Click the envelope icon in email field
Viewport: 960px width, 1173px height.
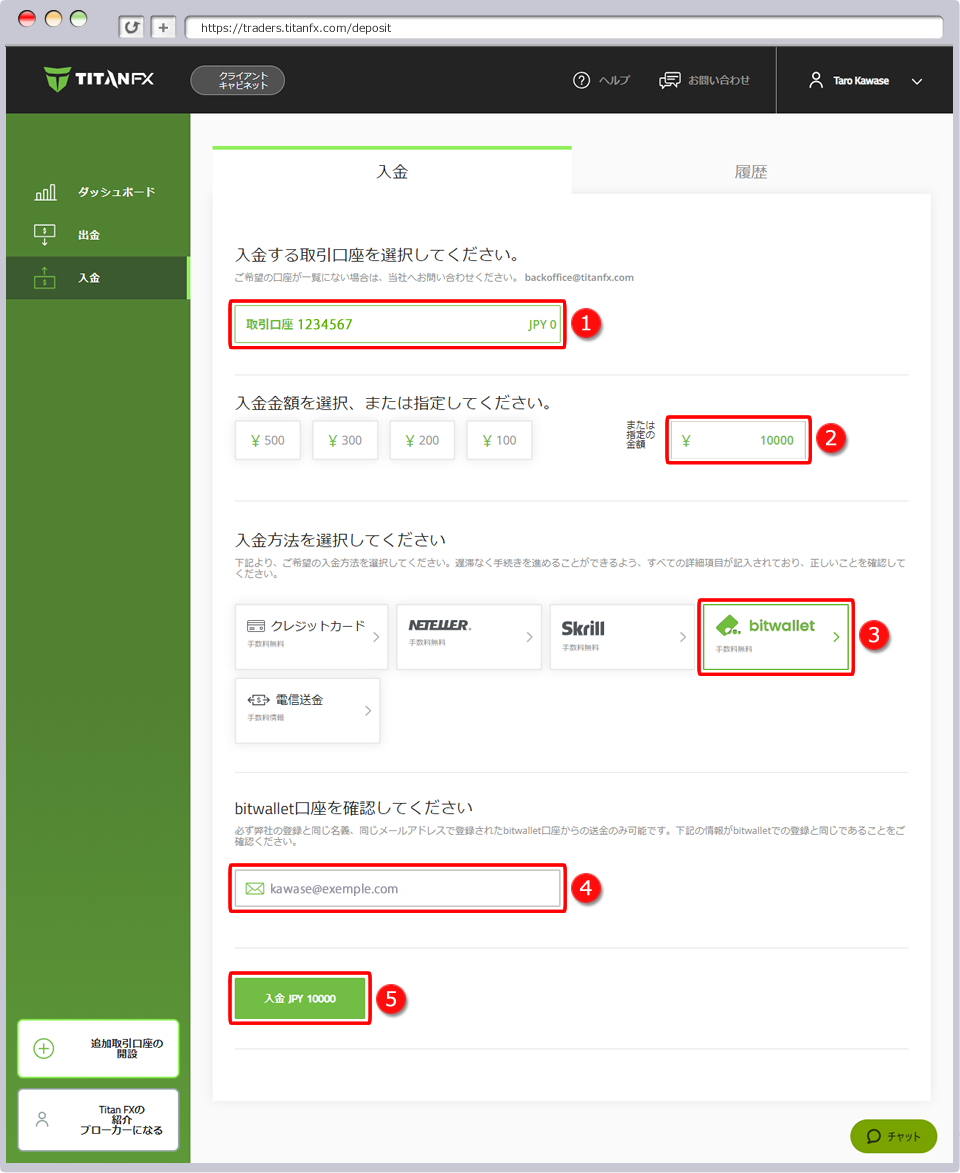tap(255, 889)
